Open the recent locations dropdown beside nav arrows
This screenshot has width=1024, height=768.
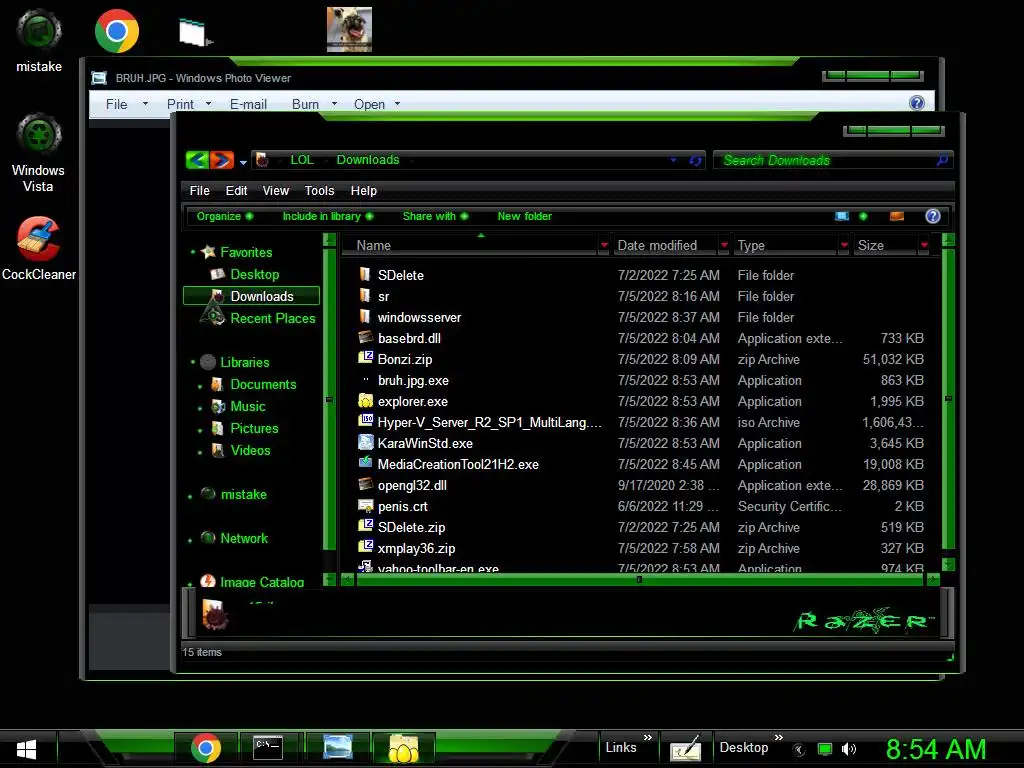243,161
